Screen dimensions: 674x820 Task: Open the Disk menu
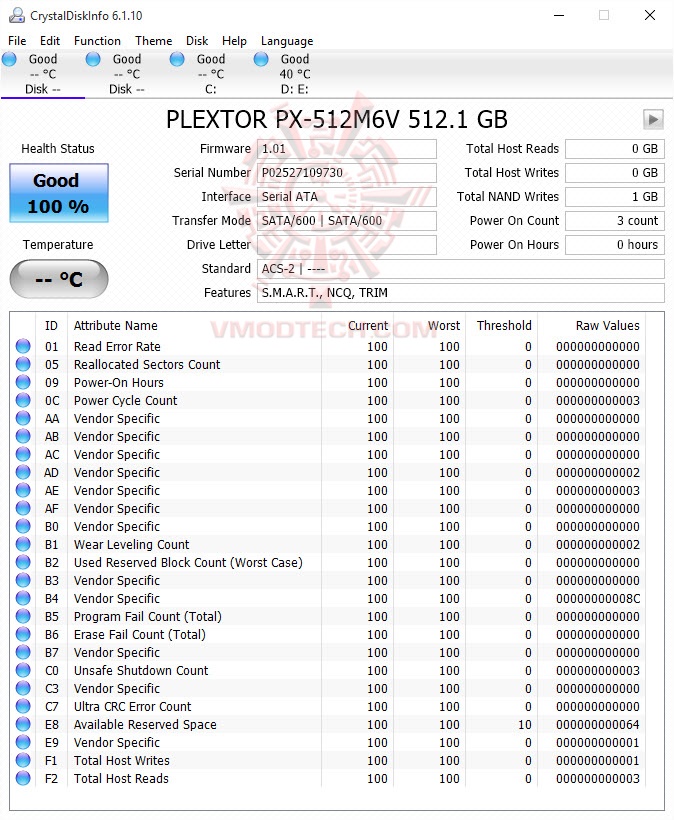[197, 41]
